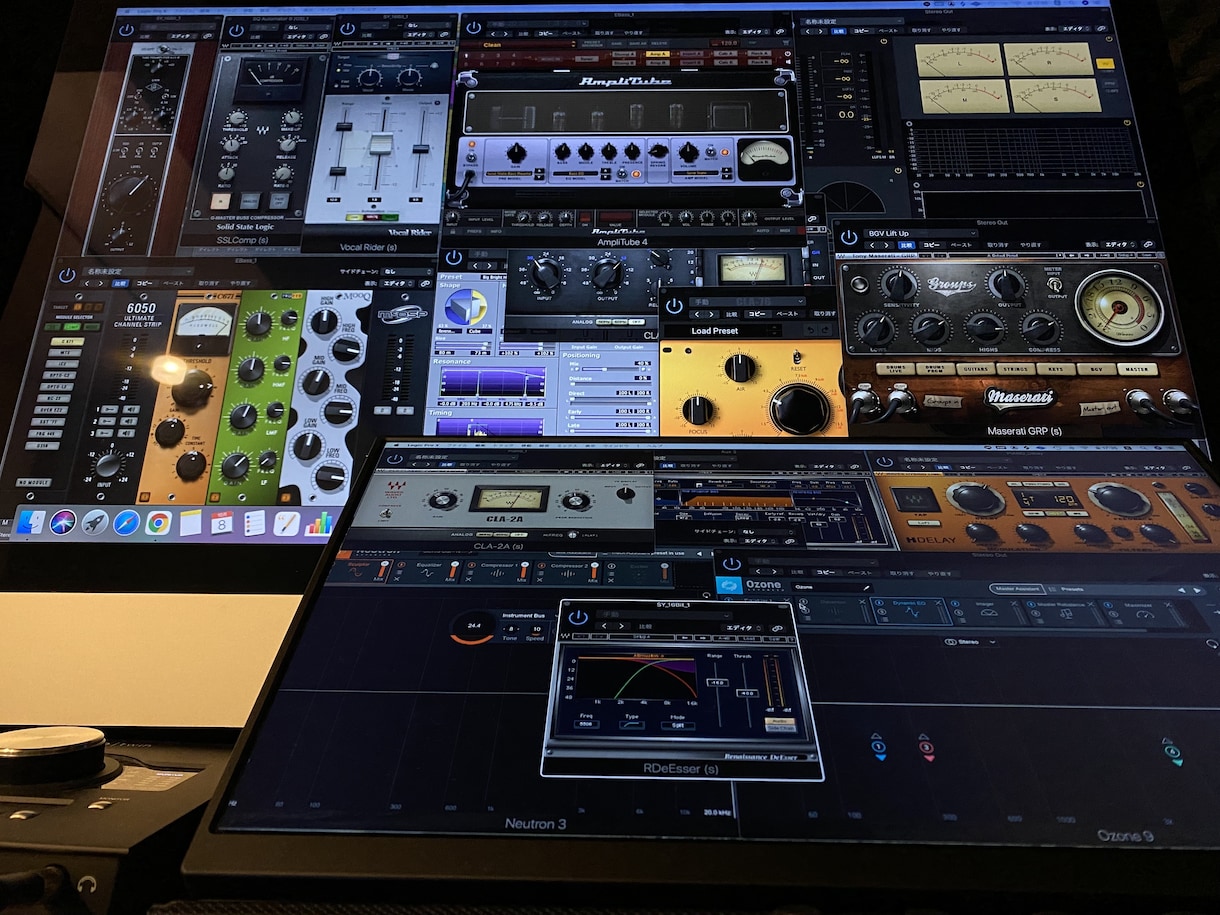1220x915 pixels.
Task: Toggle power button of the RDeEsser plugin
Action: (577, 616)
